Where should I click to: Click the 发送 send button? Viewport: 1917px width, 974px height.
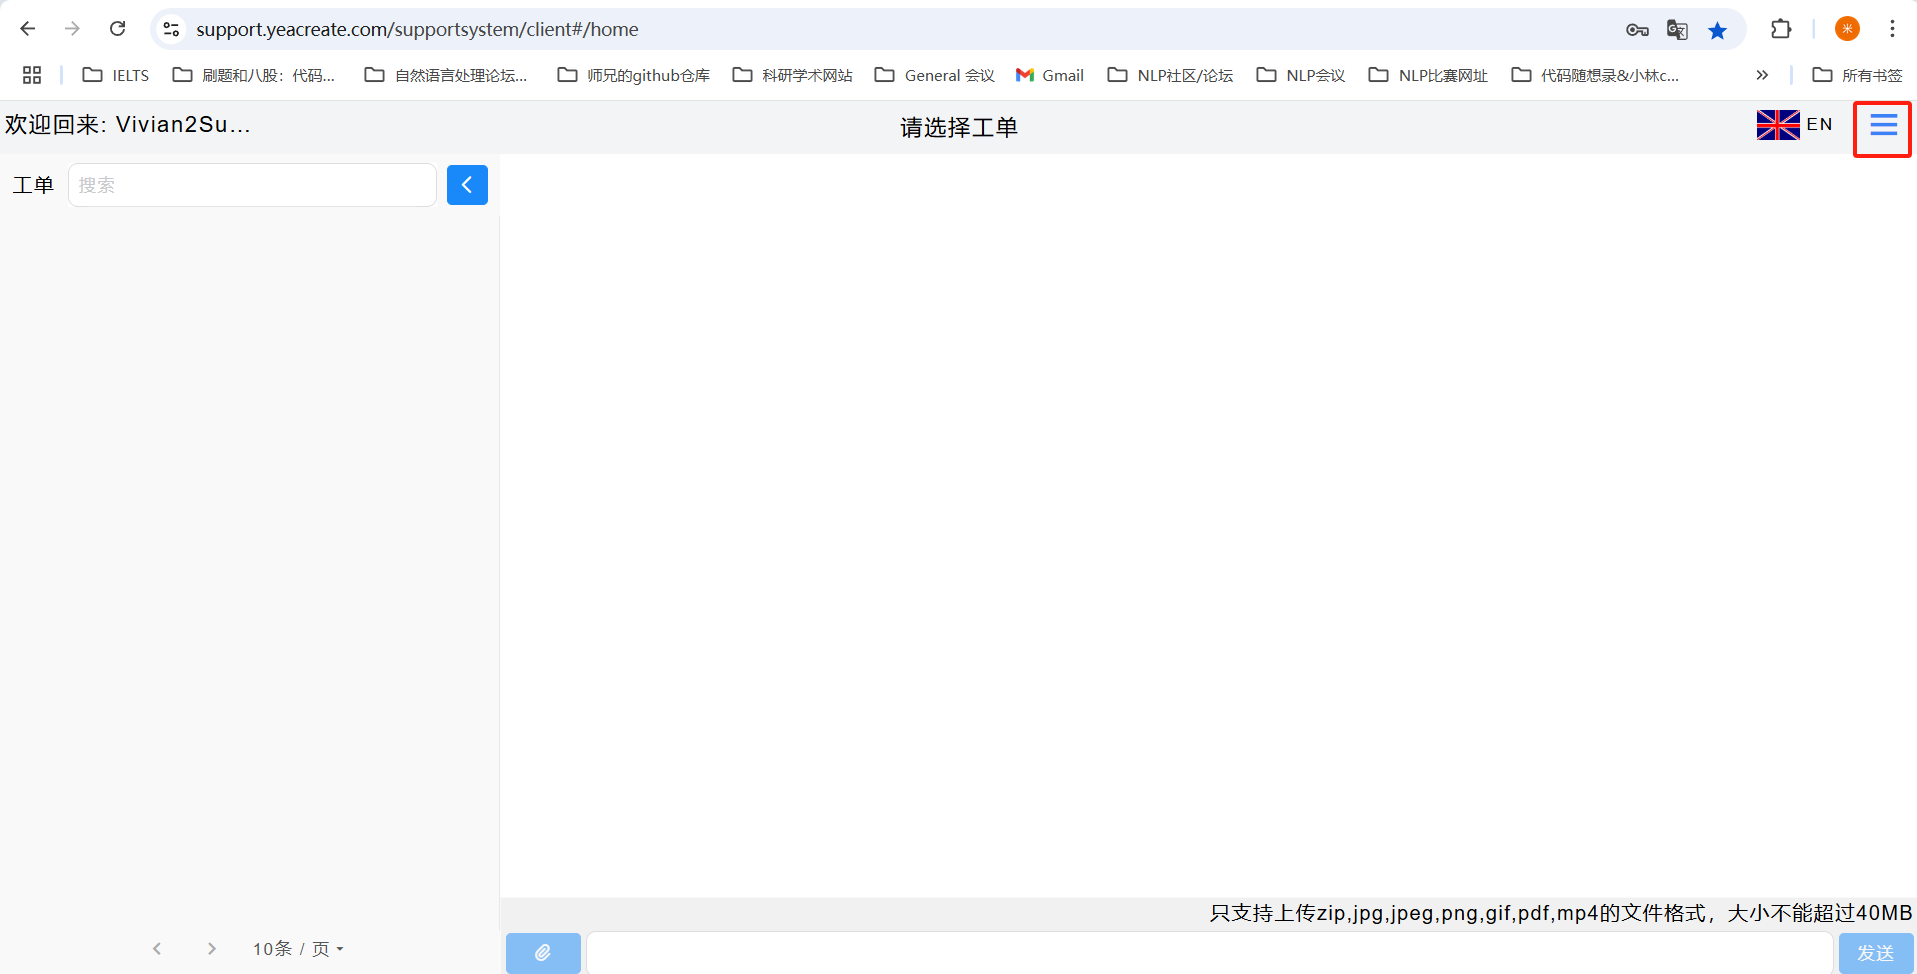pyautogui.click(x=1875, y=952)
